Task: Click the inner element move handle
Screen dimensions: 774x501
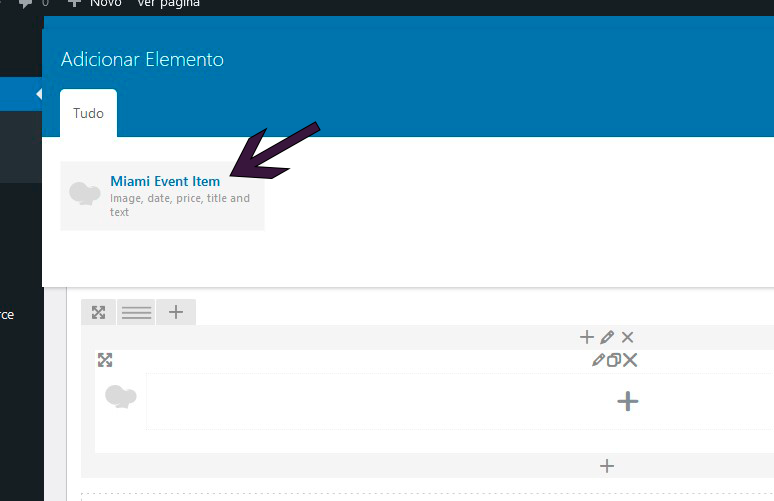Action: [x=105, y=360]
